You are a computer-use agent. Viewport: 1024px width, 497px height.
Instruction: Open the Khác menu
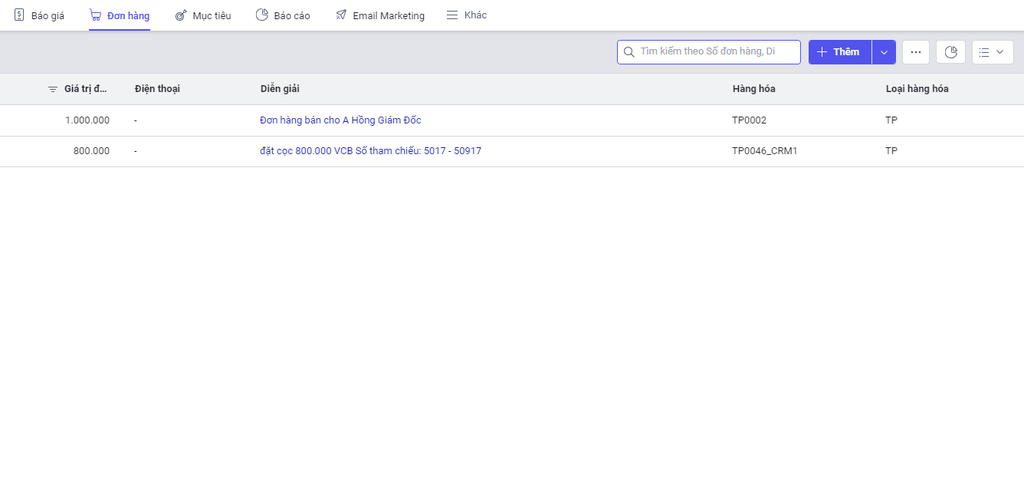click(x=466, y=16)
